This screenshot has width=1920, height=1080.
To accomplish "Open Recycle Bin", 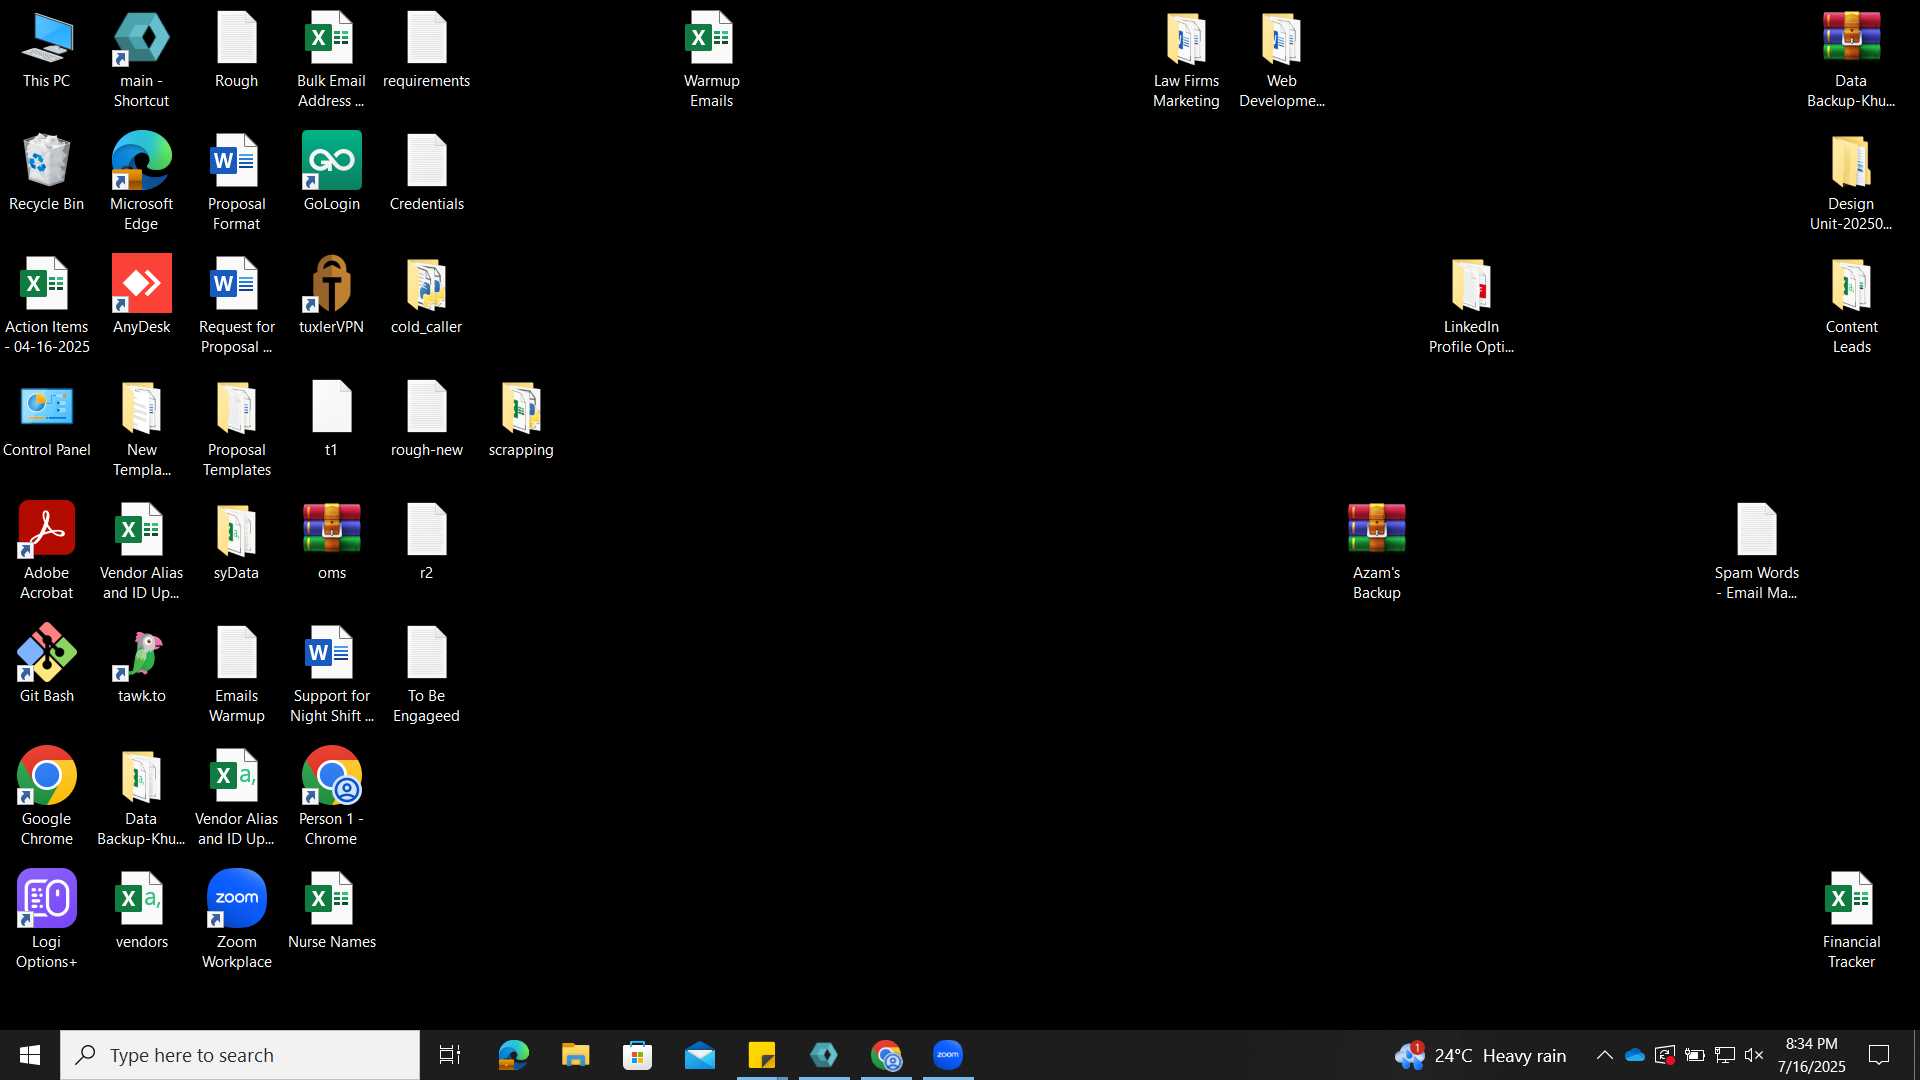I will pos(46,173).
